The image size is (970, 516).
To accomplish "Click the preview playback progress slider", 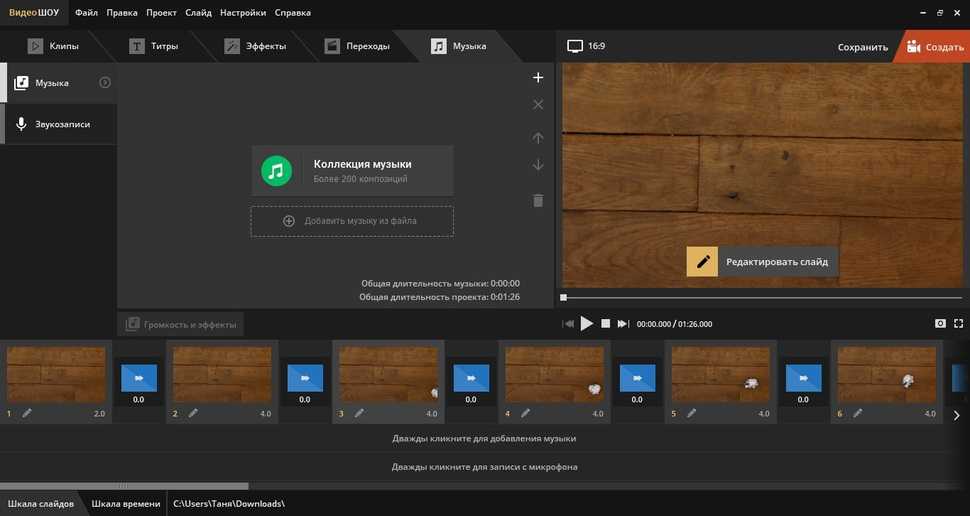I will pos(760,298).
